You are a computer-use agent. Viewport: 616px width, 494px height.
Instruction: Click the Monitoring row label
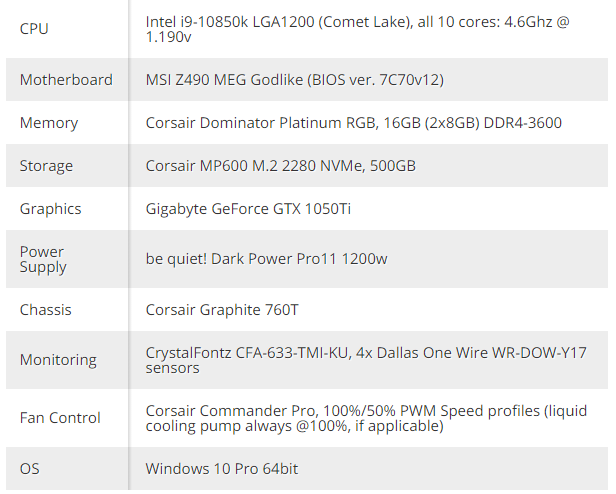[58, 360]
